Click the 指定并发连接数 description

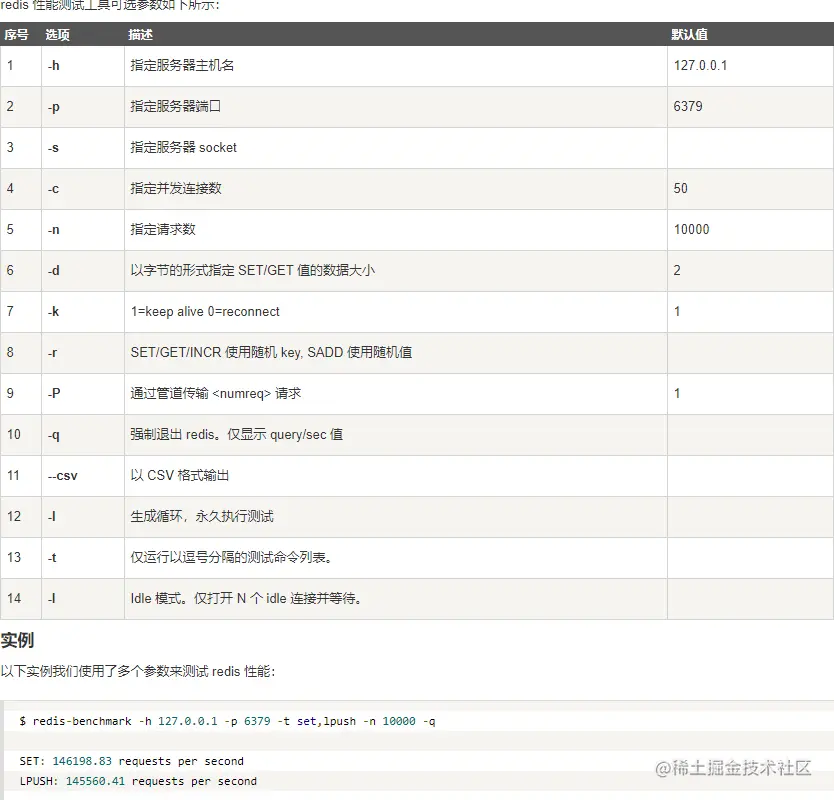click(x=176, y=188)
